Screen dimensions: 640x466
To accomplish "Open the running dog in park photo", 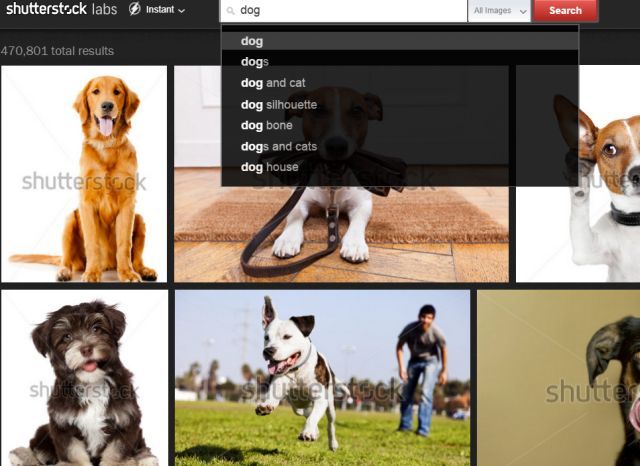I will (x=322, y=378).
